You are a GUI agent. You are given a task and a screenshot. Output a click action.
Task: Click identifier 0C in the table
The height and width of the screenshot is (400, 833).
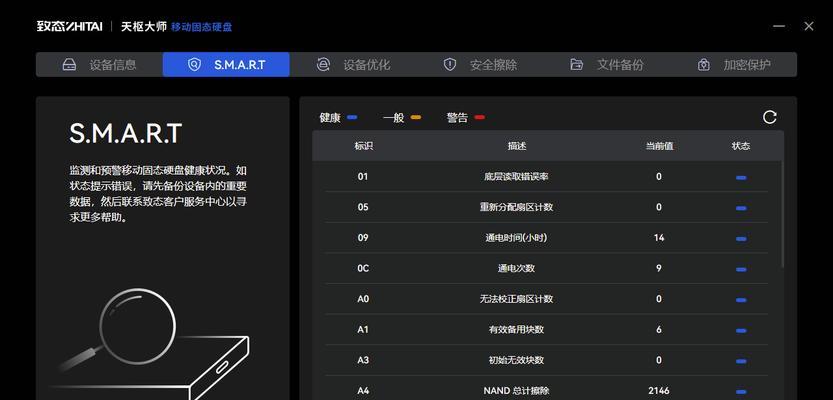363,268
